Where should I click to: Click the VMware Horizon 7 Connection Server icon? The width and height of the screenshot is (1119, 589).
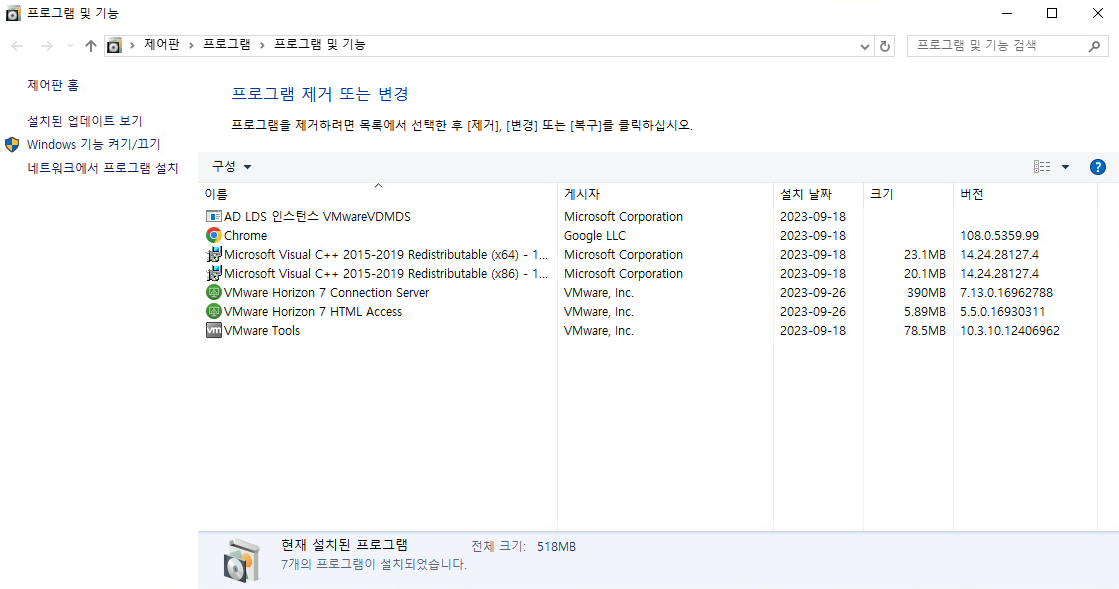tap(213, 292)
